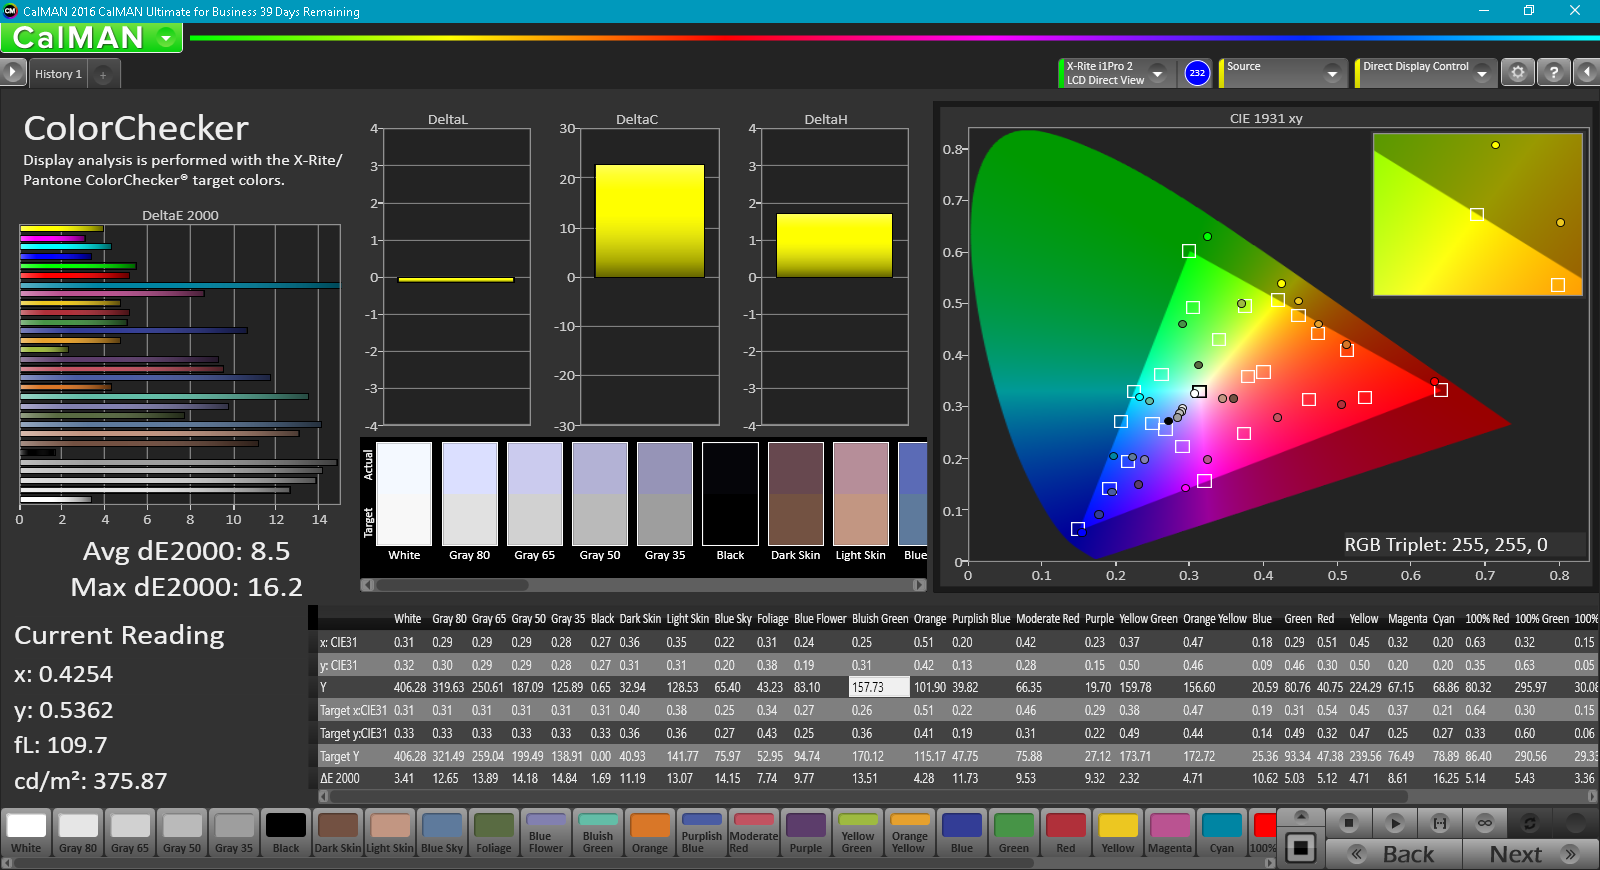The image size is (1600, 870).
Task: Select the Bluish Green patch button
Action: point(598,833)
